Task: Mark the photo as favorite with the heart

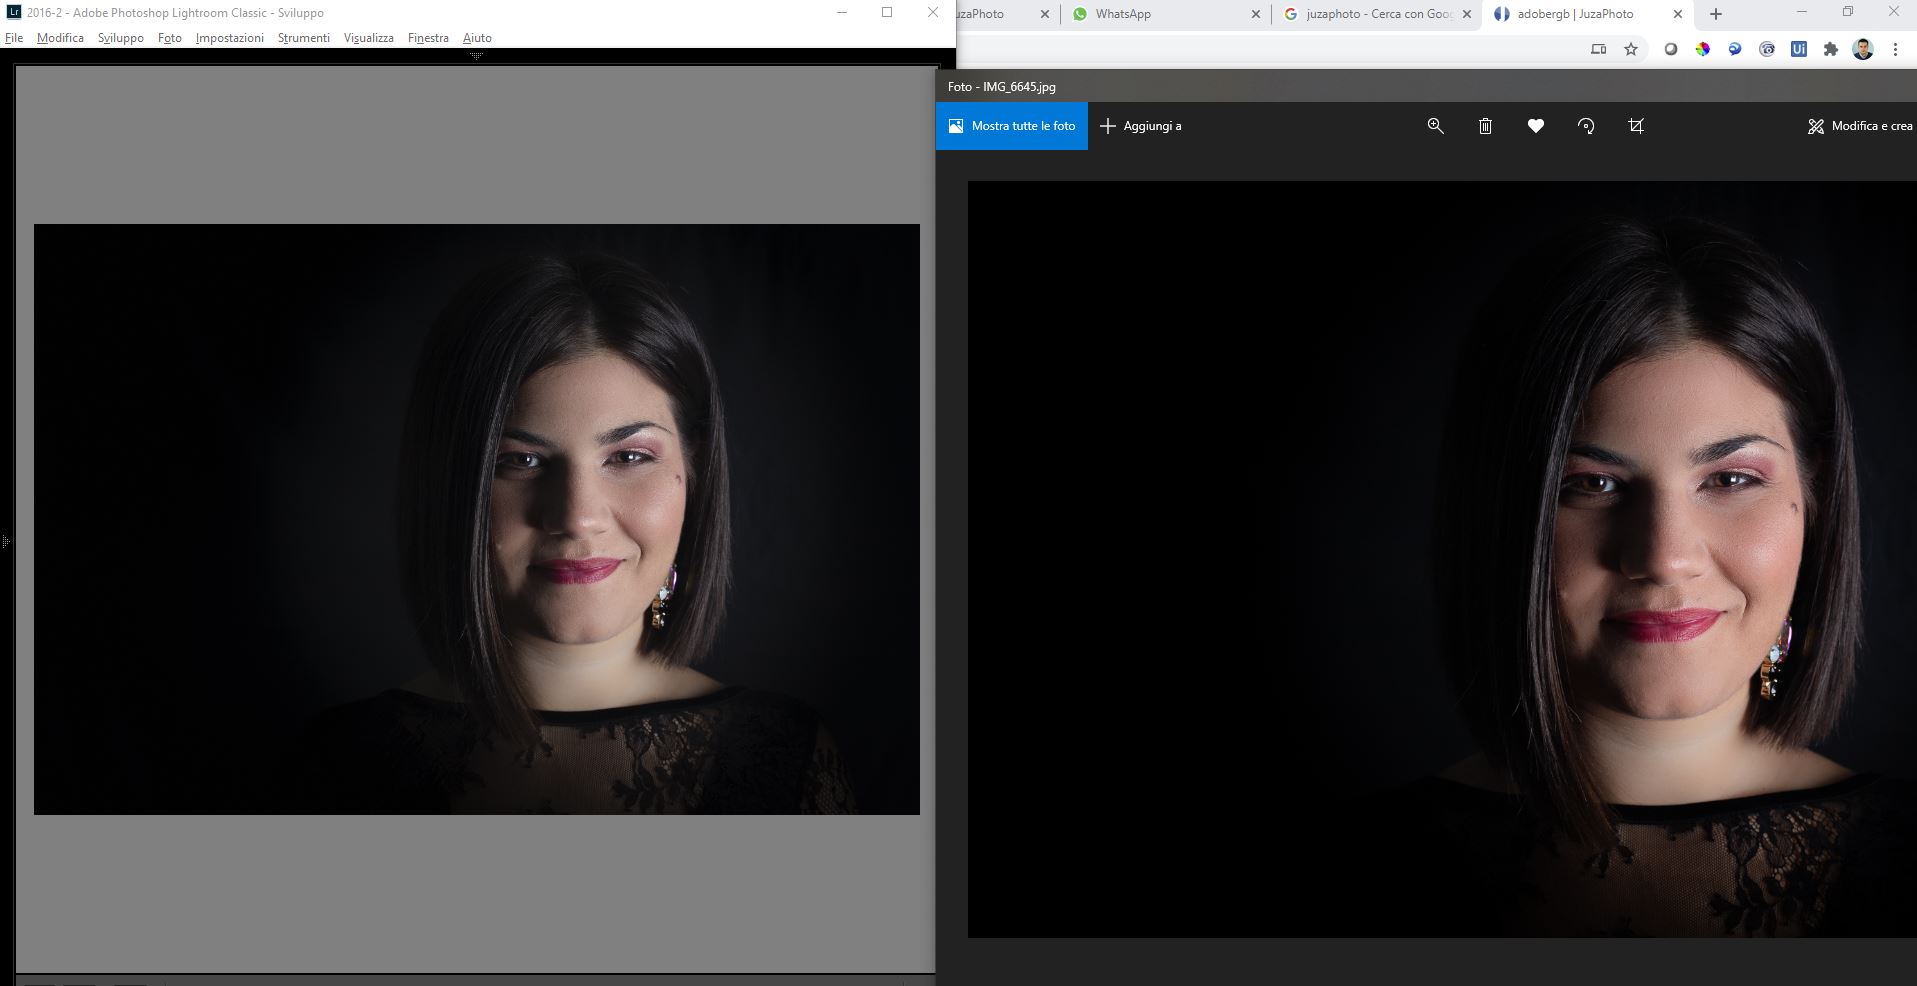Action: 1535,126
